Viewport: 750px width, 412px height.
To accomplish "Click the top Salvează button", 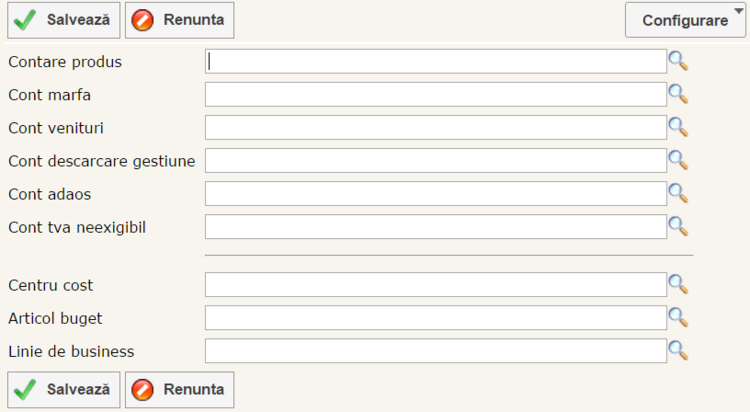I will pos(65,20).
